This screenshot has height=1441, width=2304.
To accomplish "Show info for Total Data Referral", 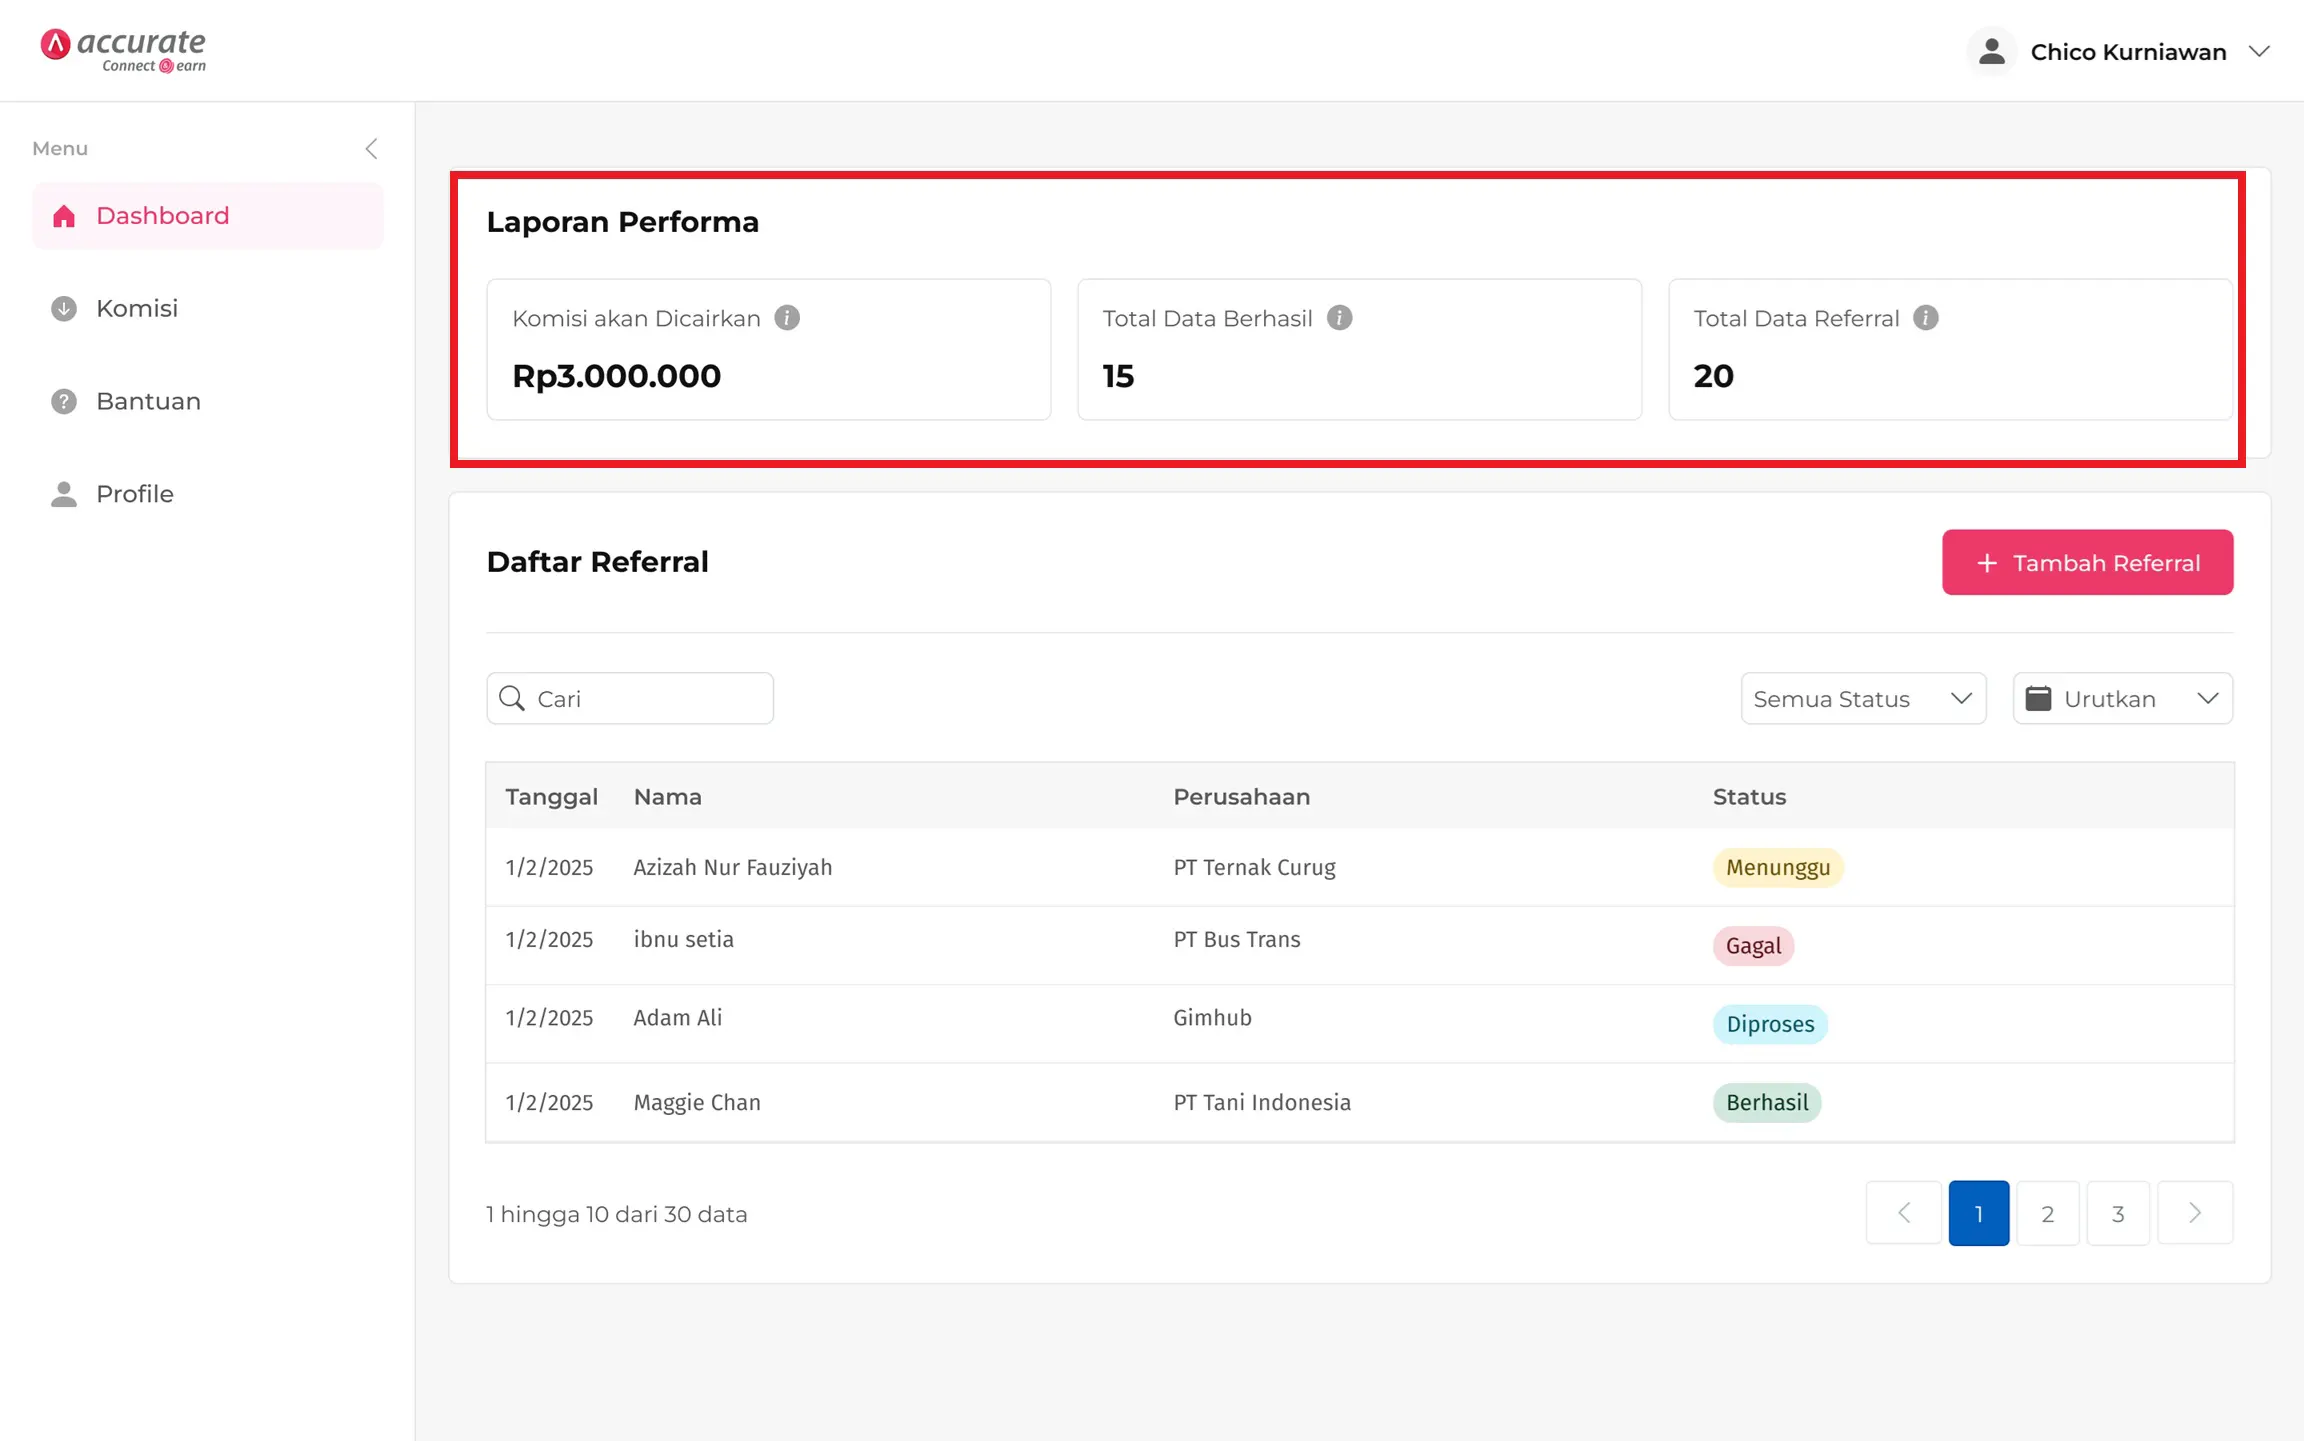I will (x=1926, y=318).
